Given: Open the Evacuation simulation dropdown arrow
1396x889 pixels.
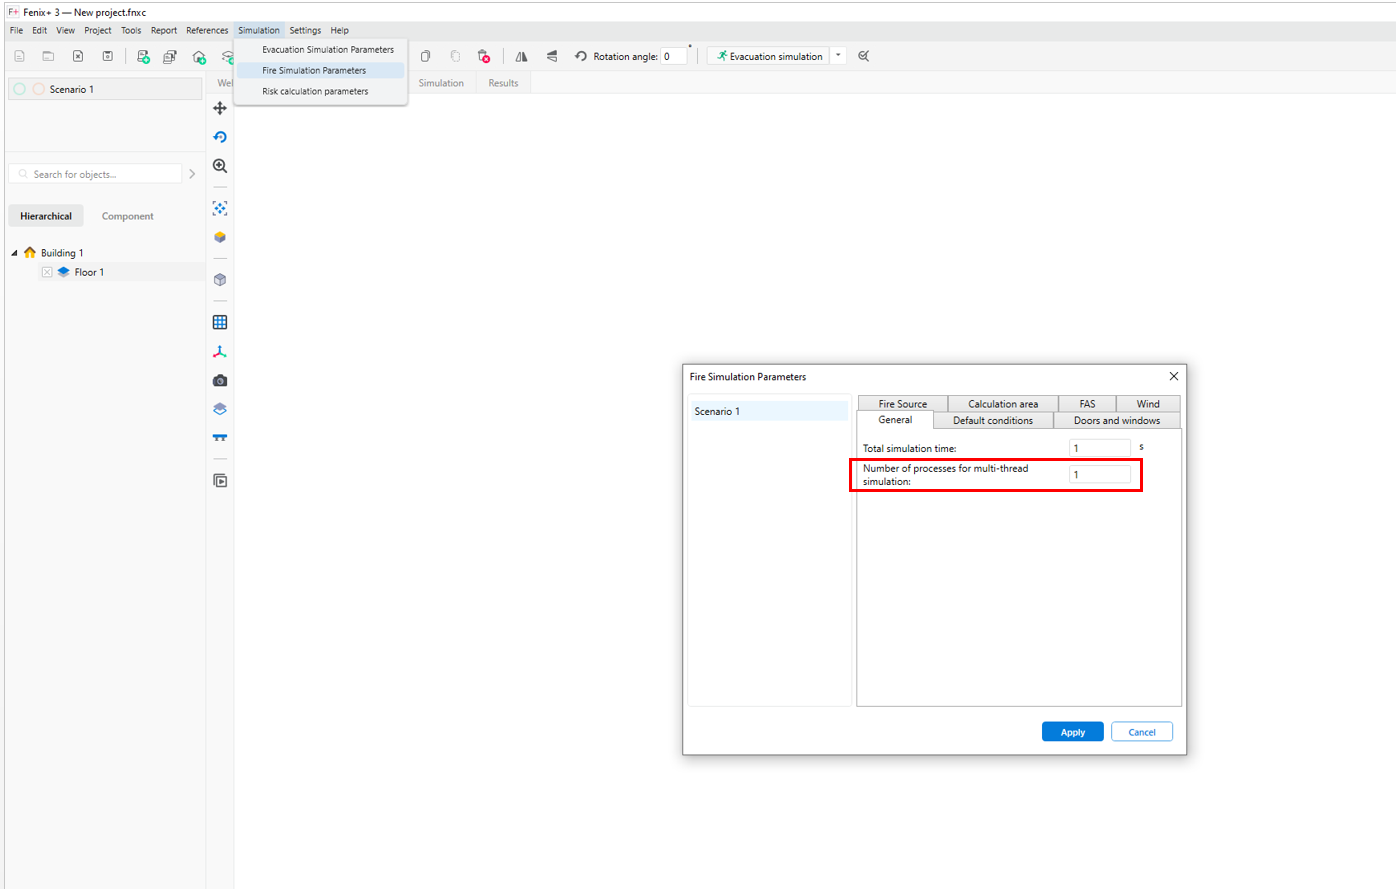Looking at the screenshot, I should (838, 56).
